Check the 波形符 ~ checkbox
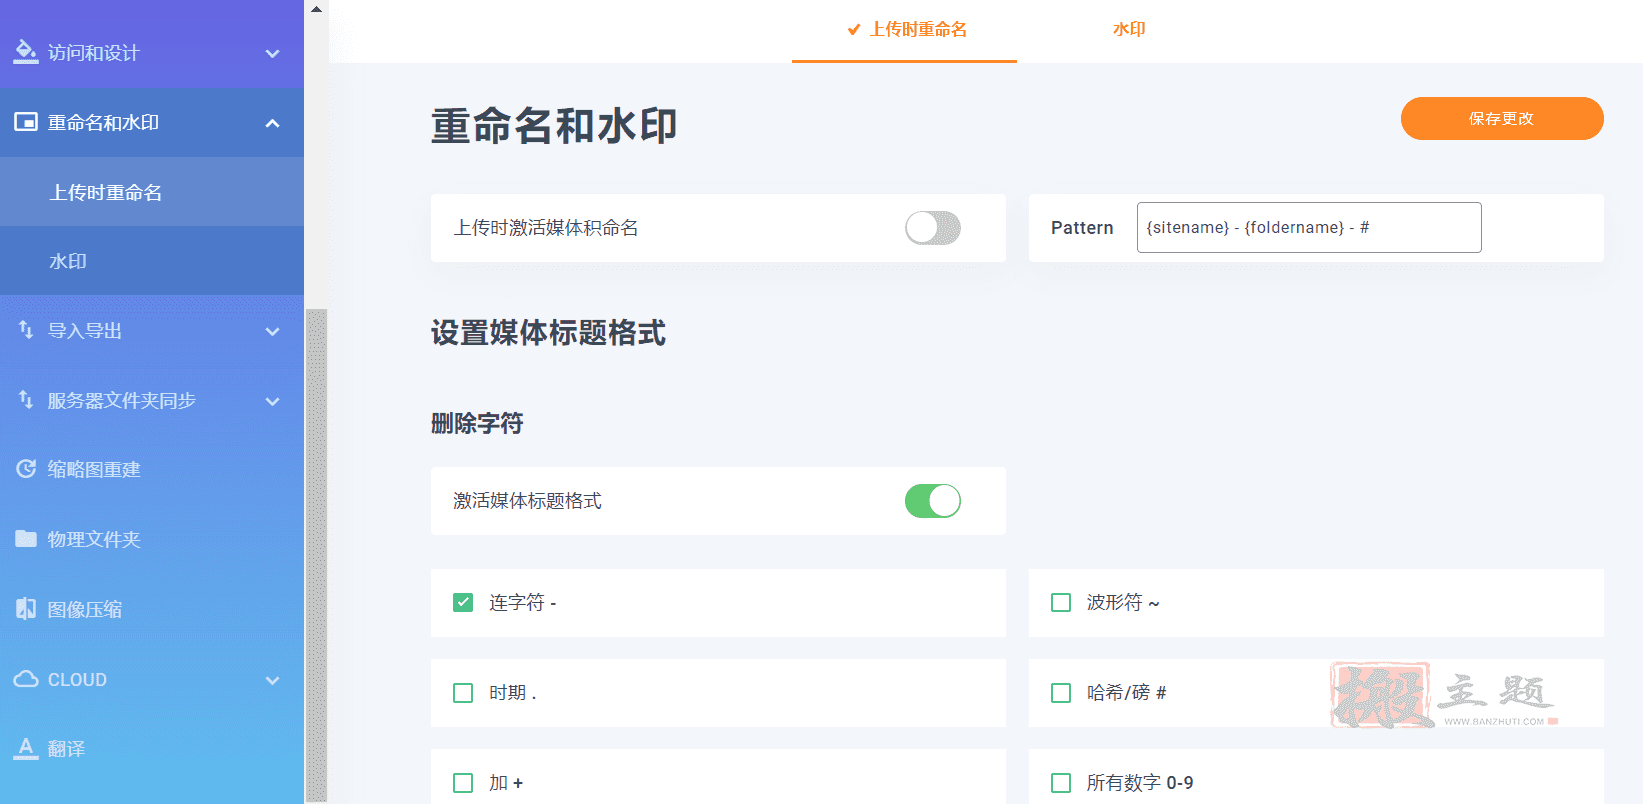This screenshot has width=1643, height=804. tap(1061, 602)
